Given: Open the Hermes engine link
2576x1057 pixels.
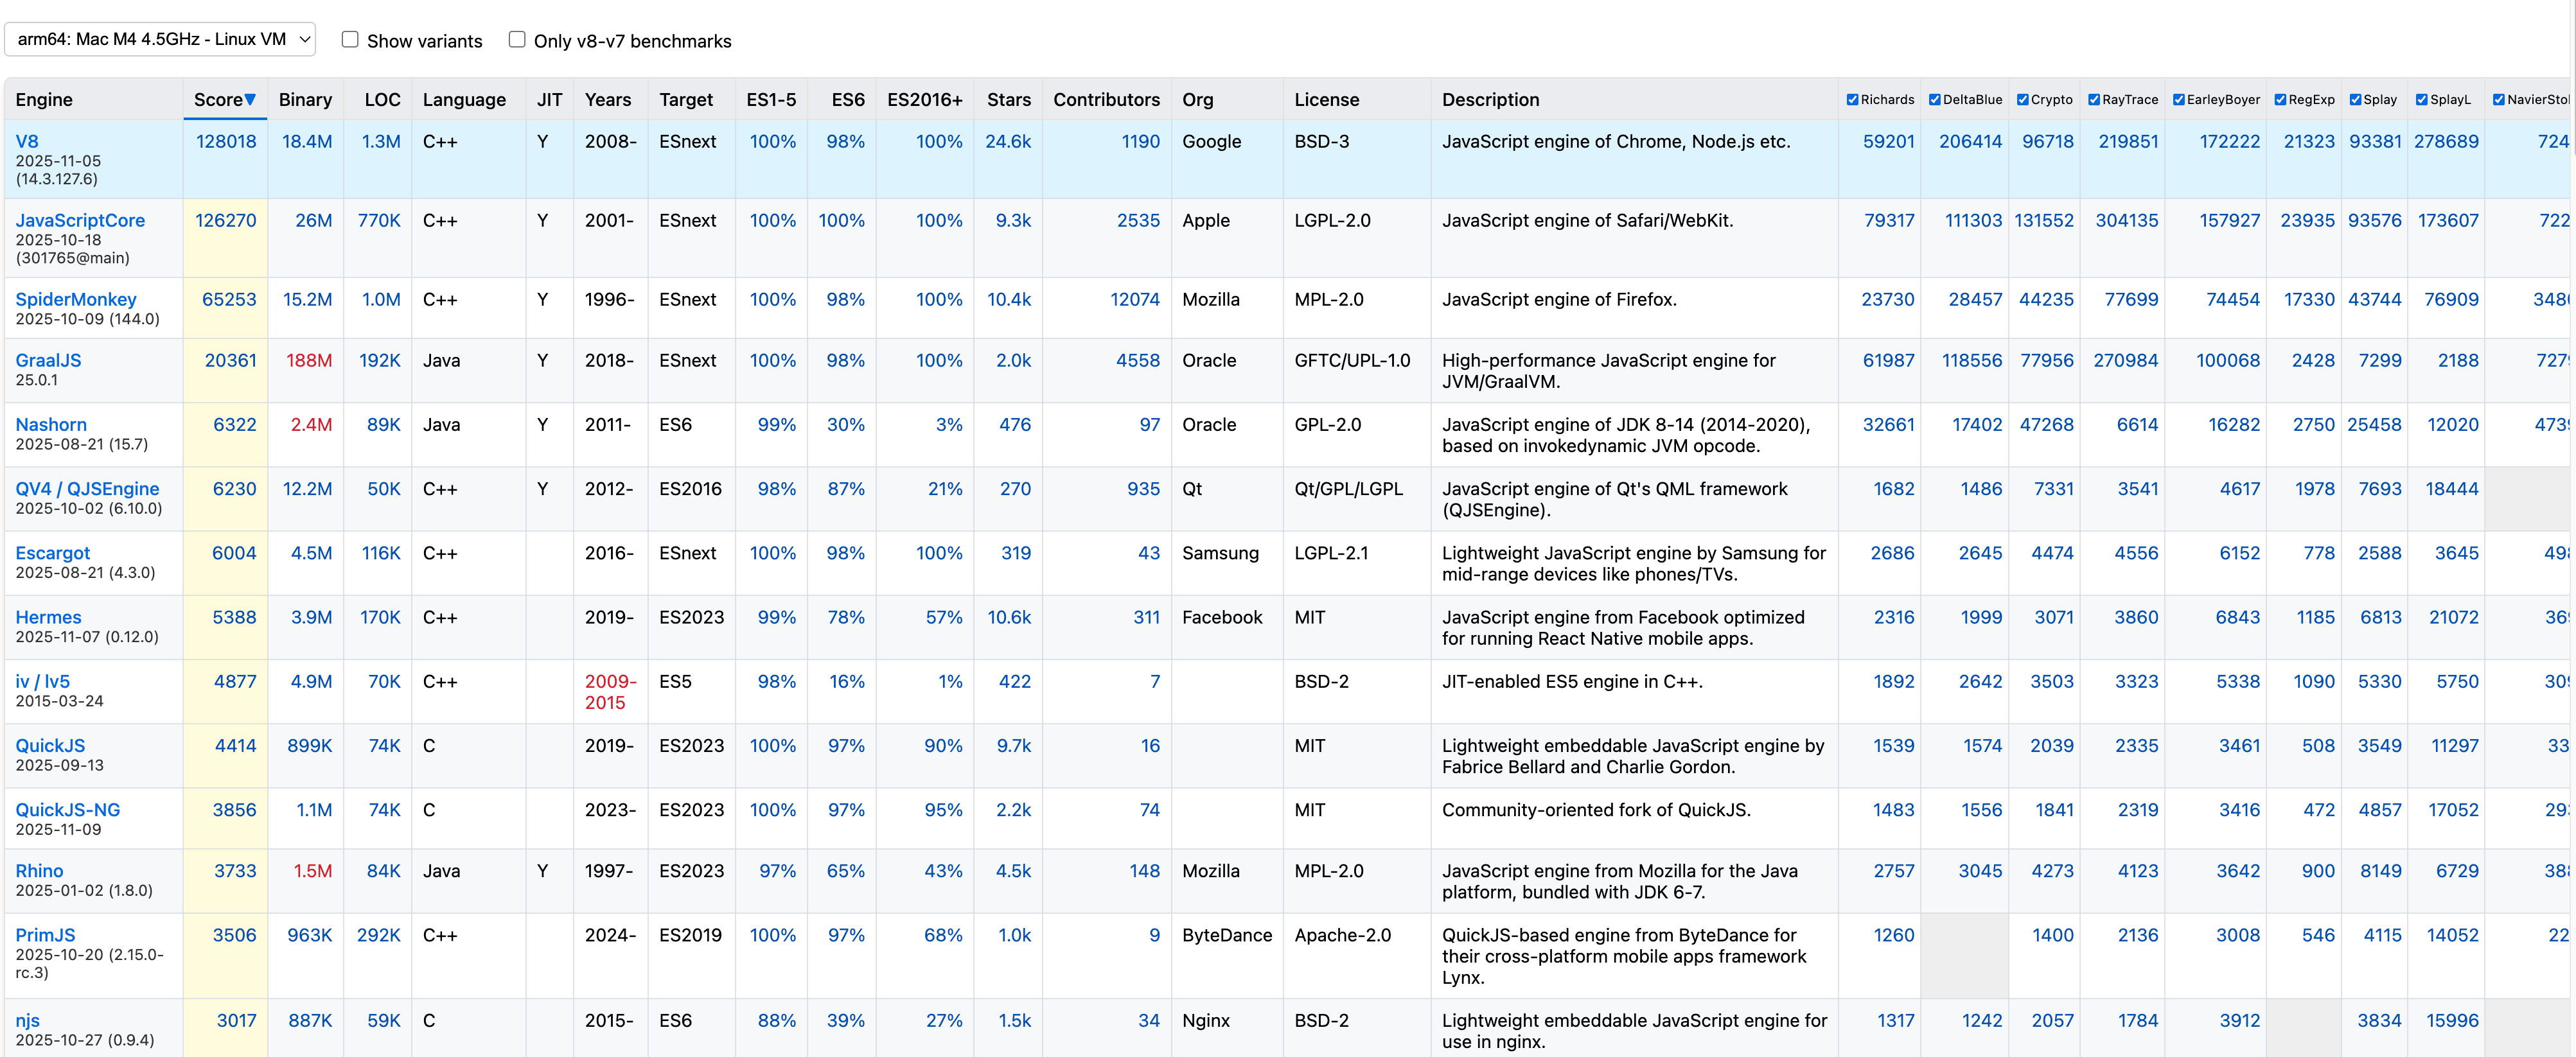Looking at the screenshot, I should (x=48, y=617).
